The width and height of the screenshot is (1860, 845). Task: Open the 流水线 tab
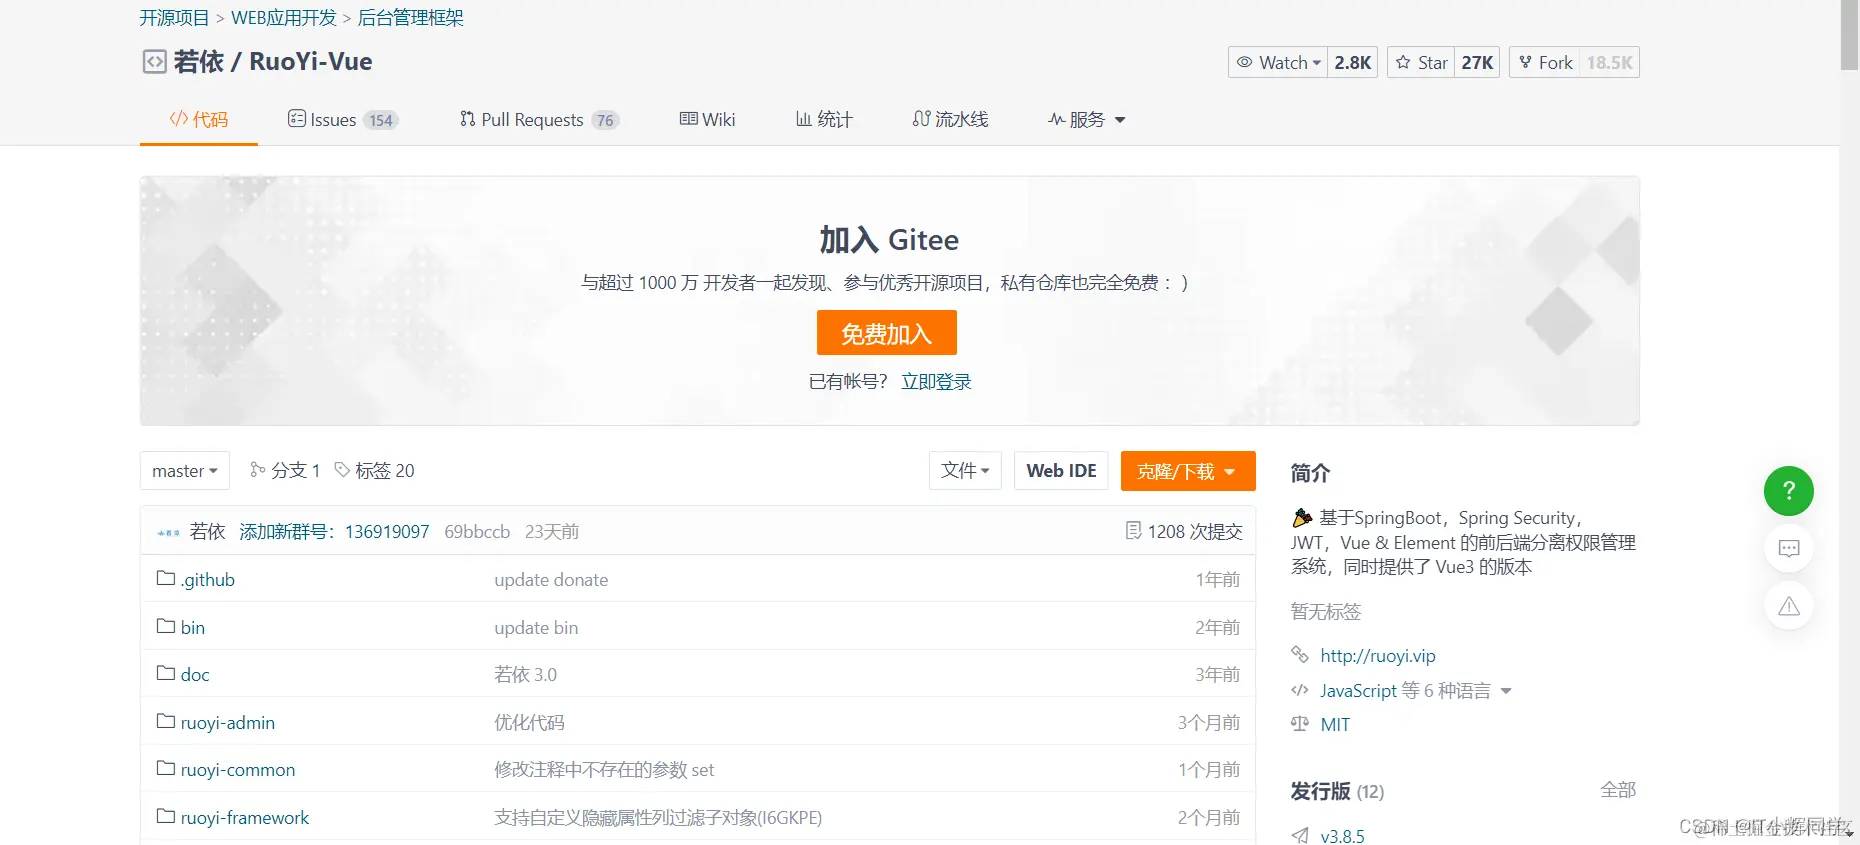tap(950, 120)
